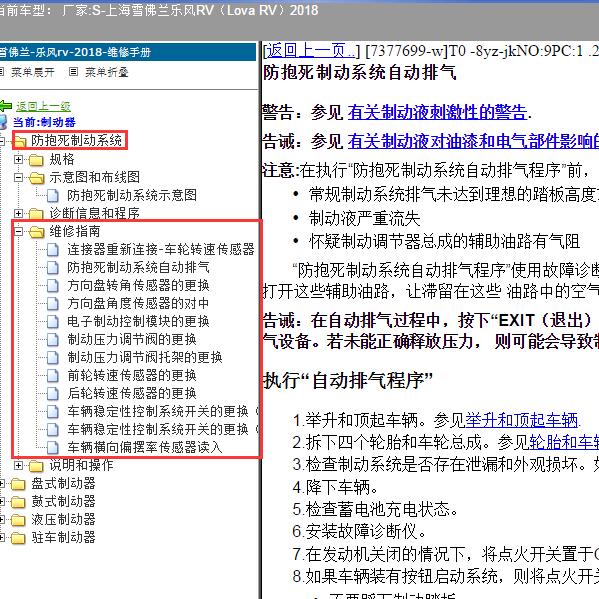Click document icon for 防抱死制动系统自动排气

coord(53,267)
